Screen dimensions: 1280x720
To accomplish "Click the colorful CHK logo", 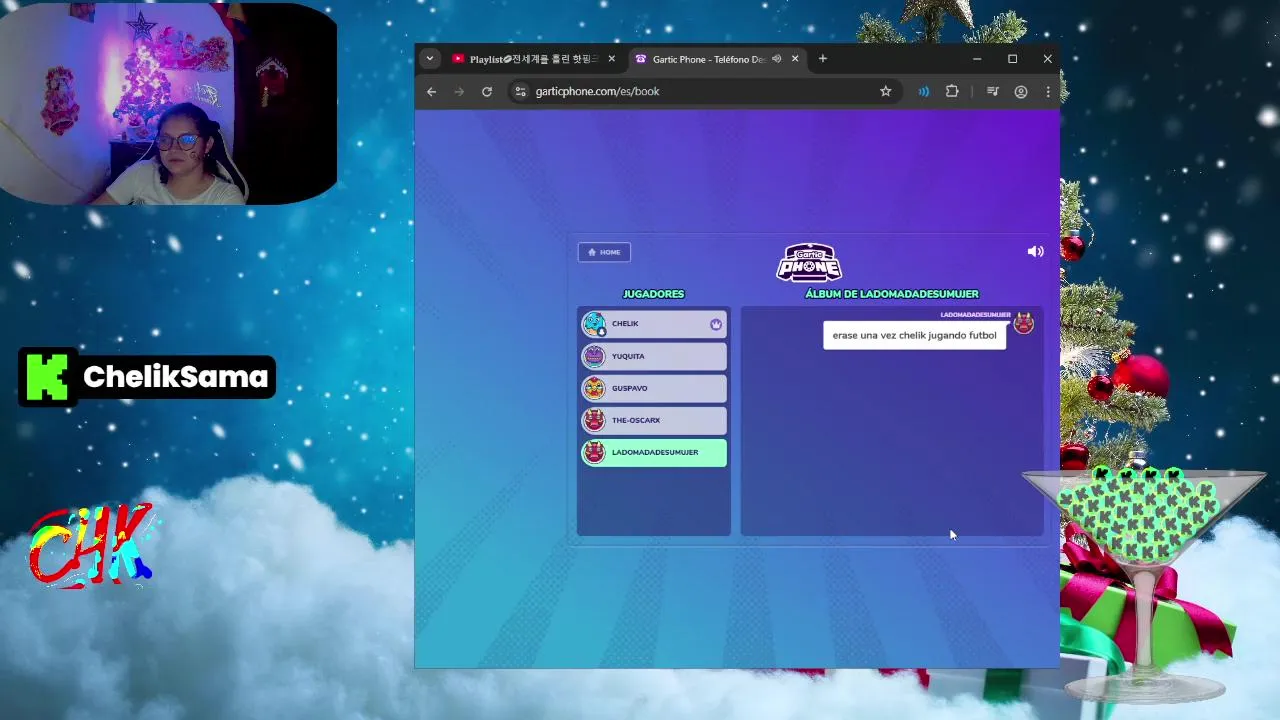I will point(91,546).
